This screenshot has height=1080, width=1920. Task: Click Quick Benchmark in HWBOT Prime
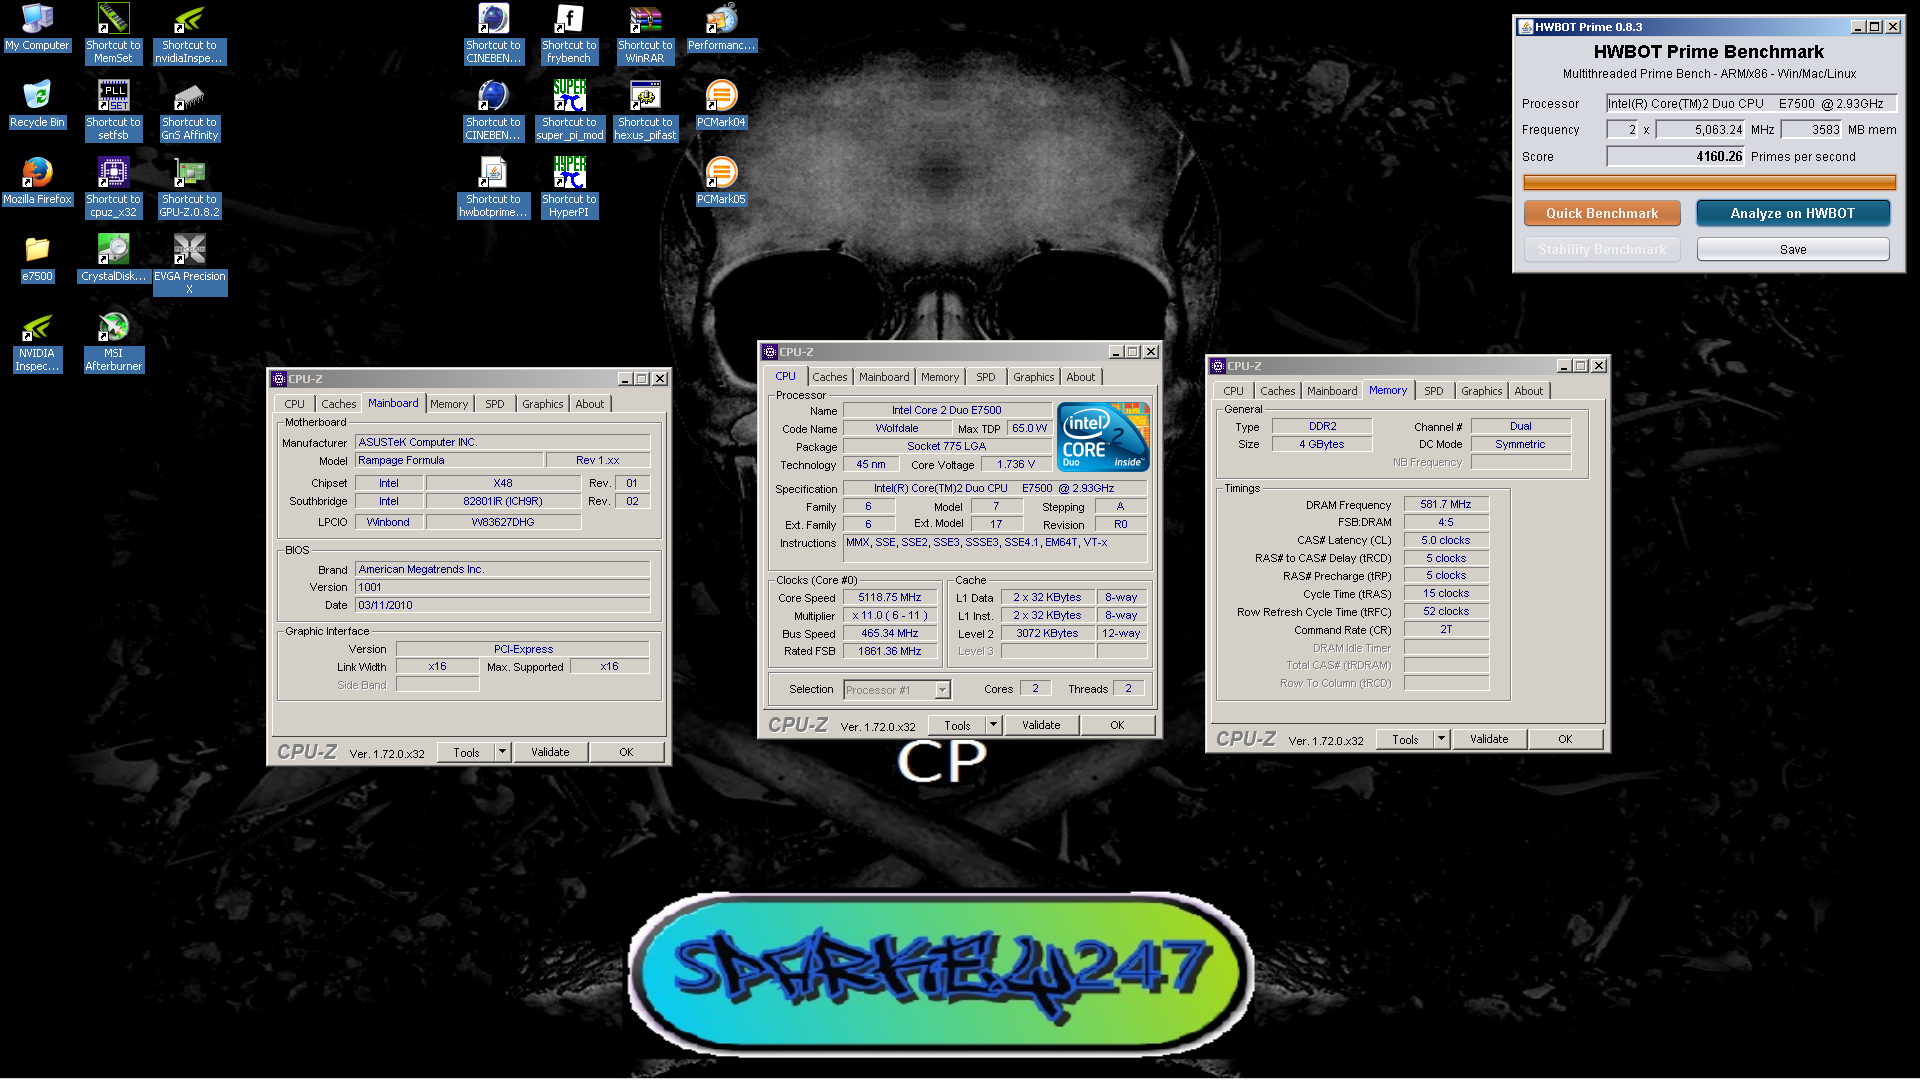[1602, 213]
